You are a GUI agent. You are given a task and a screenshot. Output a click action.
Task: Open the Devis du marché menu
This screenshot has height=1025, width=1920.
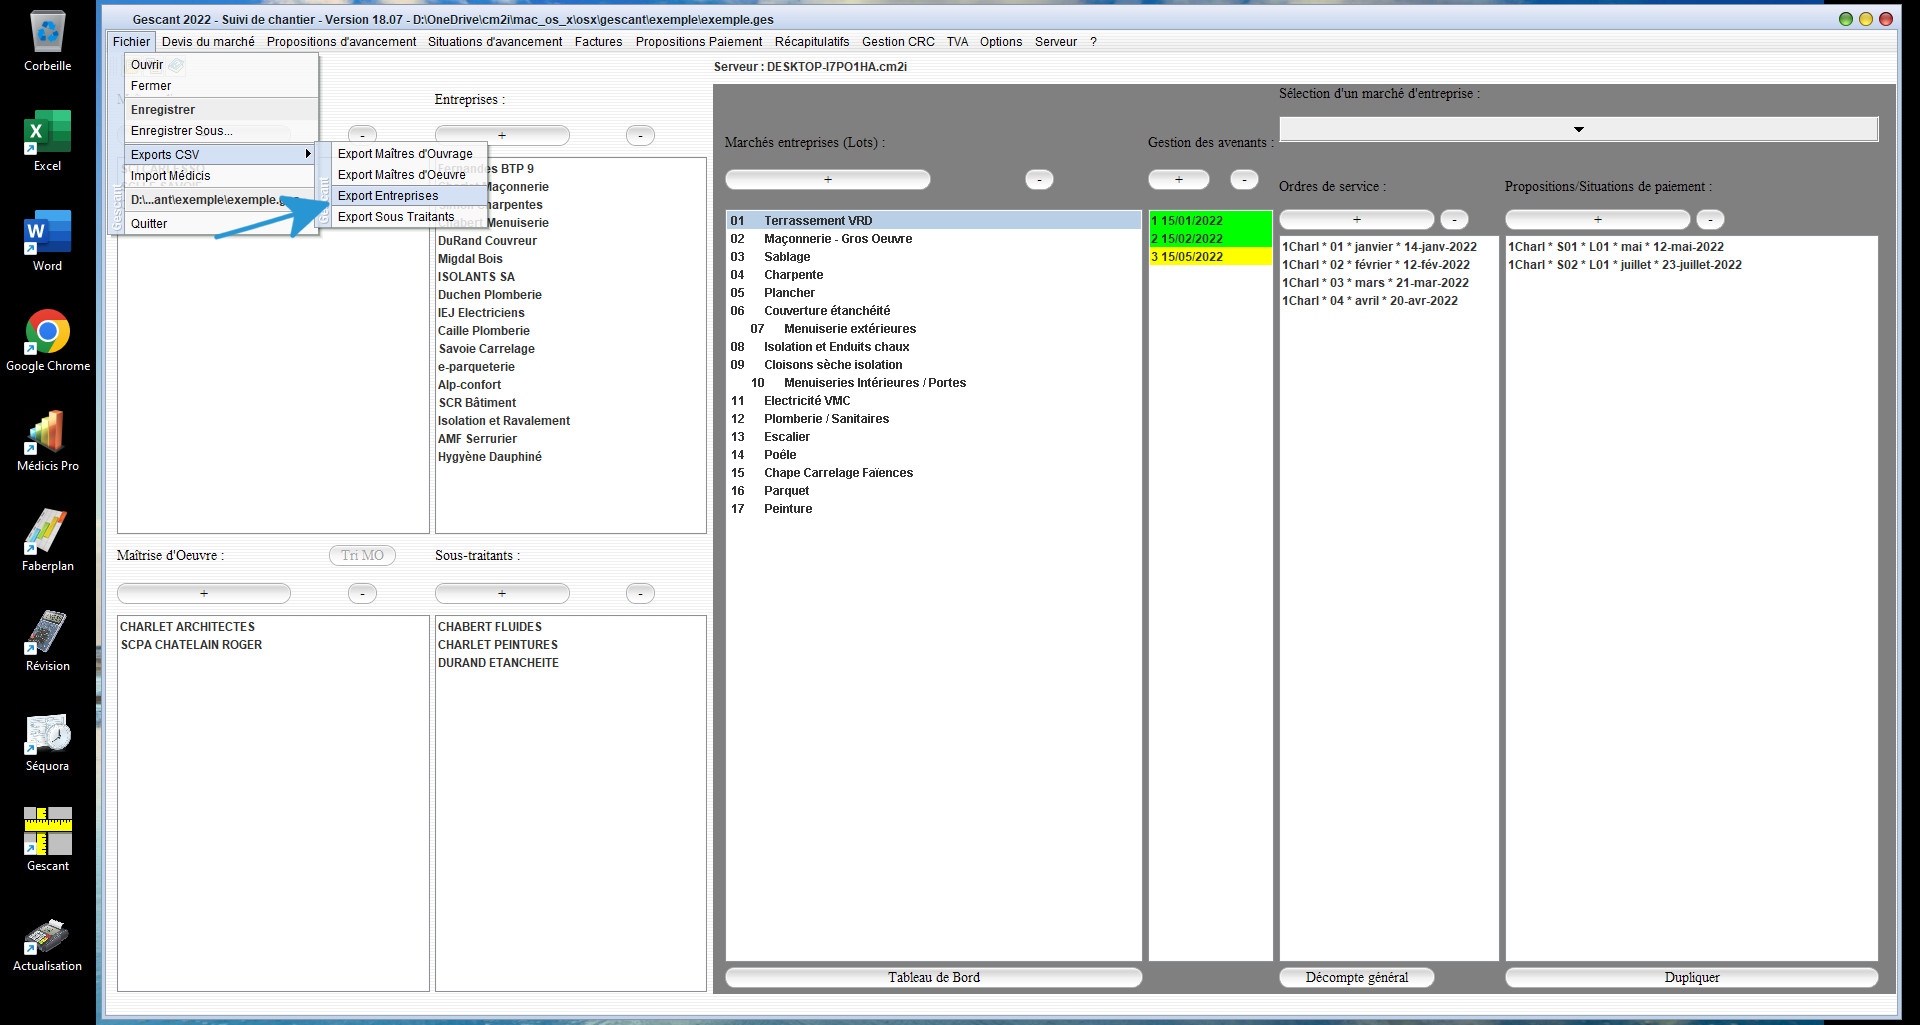click(208, 42)
